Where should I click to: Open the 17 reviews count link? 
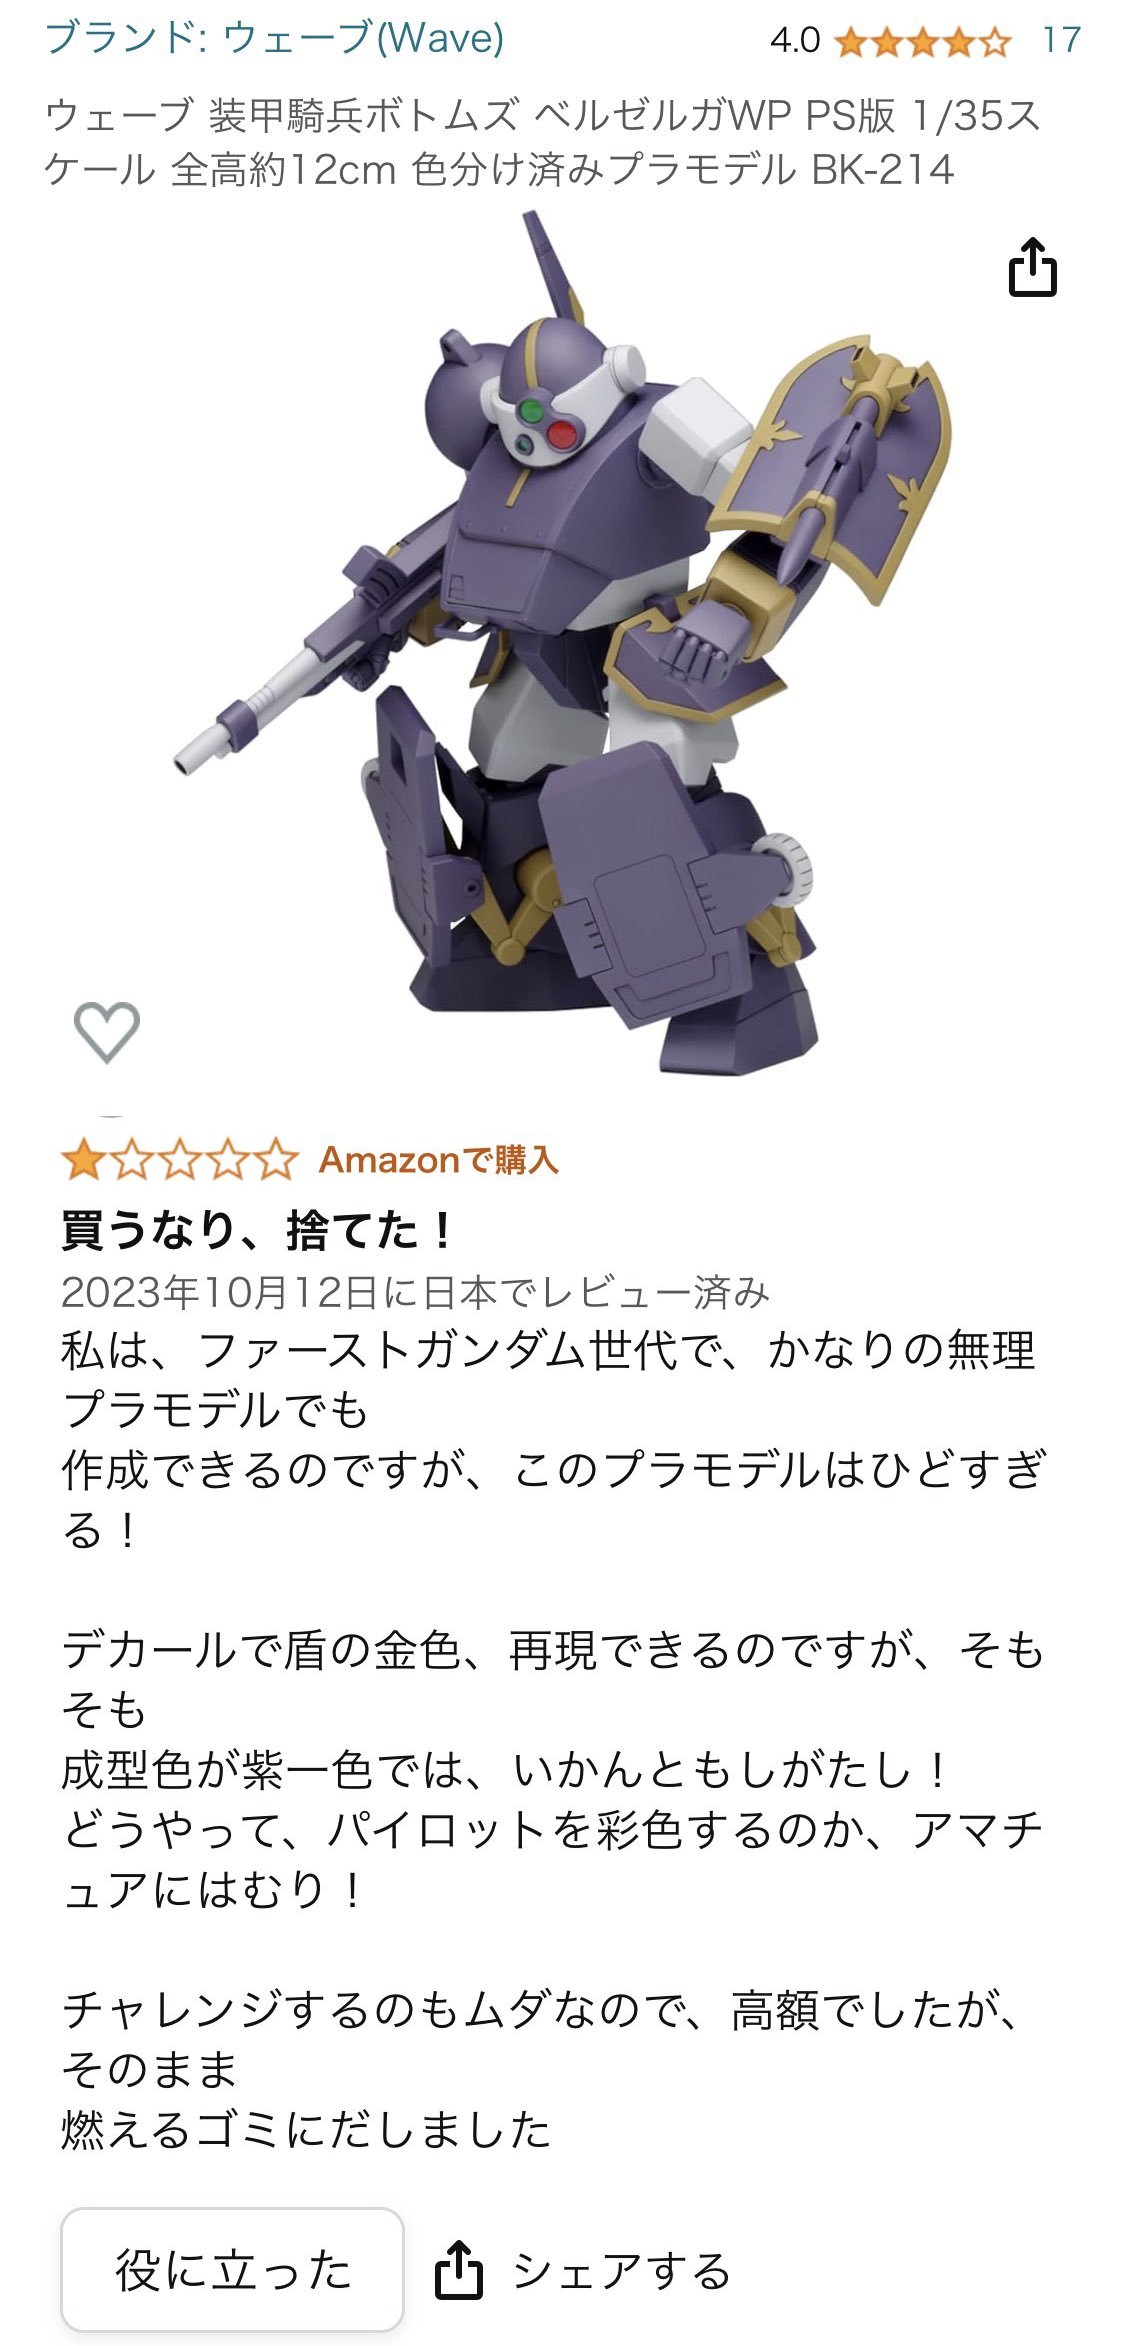1060,41
